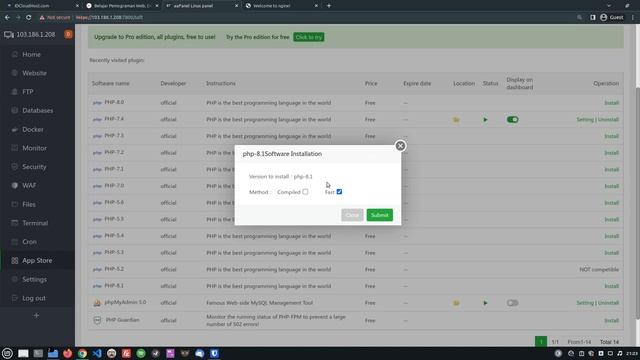Select App Store in sidebar
The width and height of the screenshot is (640, 360).
[37, 260]
